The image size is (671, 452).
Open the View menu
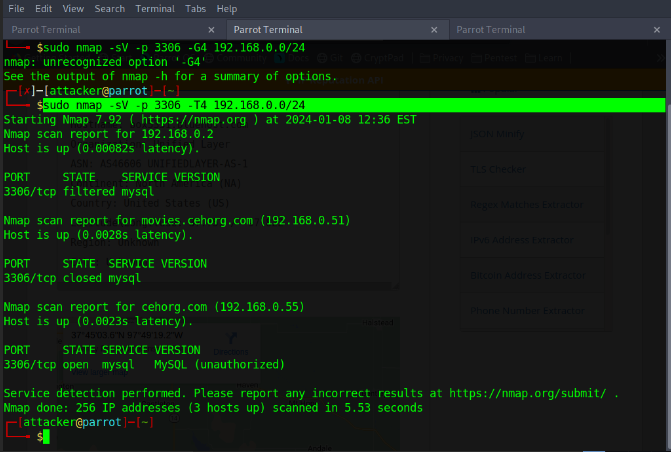(73, 8)
